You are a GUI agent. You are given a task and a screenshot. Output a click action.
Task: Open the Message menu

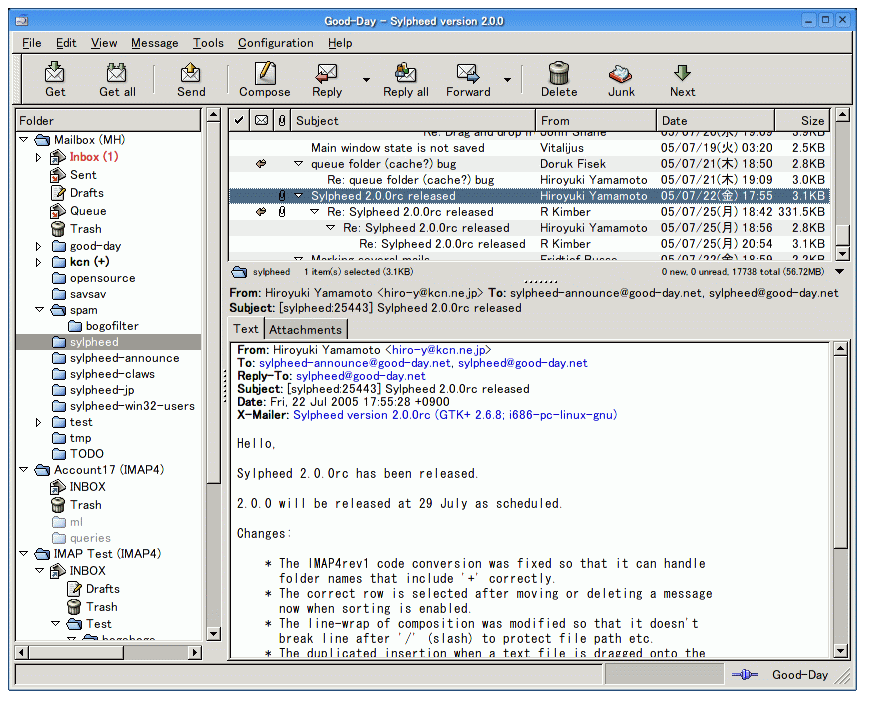[155, 43]
